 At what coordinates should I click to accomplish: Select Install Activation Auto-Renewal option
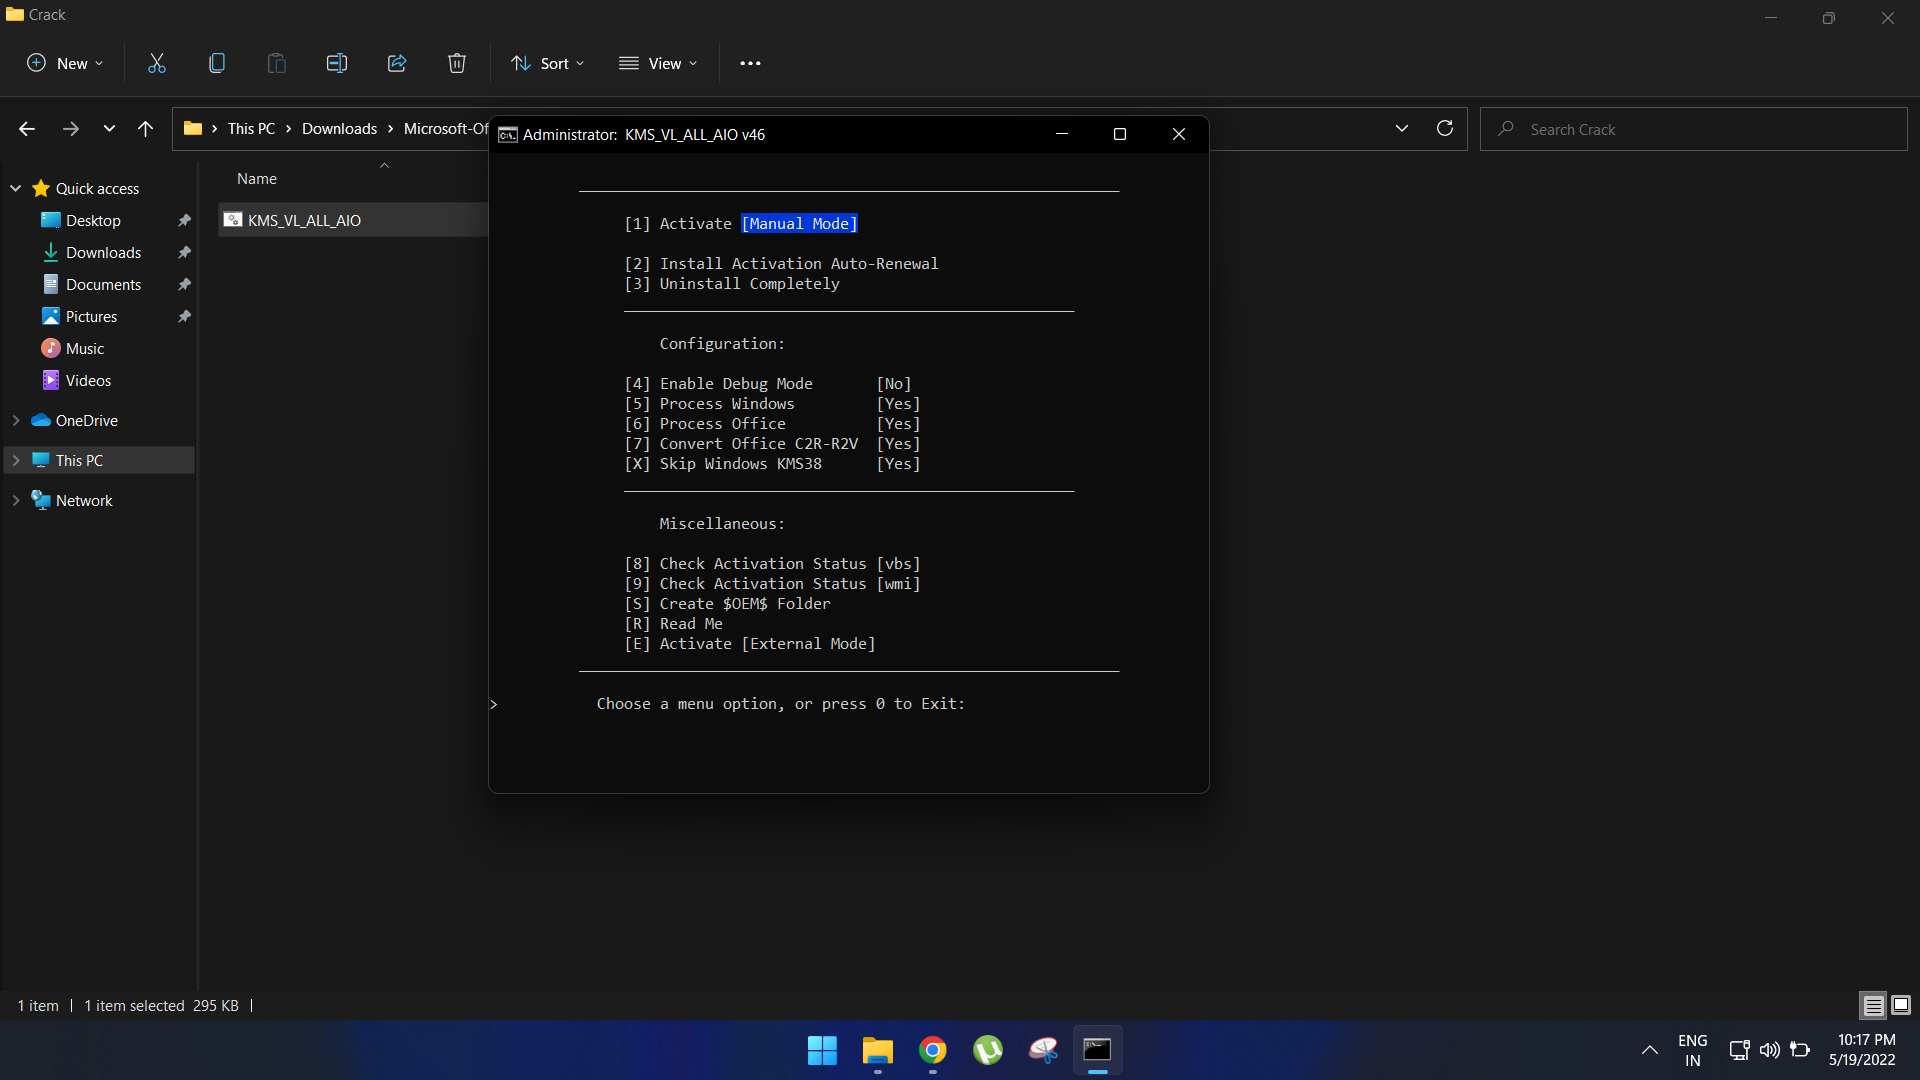coord(798,262)
